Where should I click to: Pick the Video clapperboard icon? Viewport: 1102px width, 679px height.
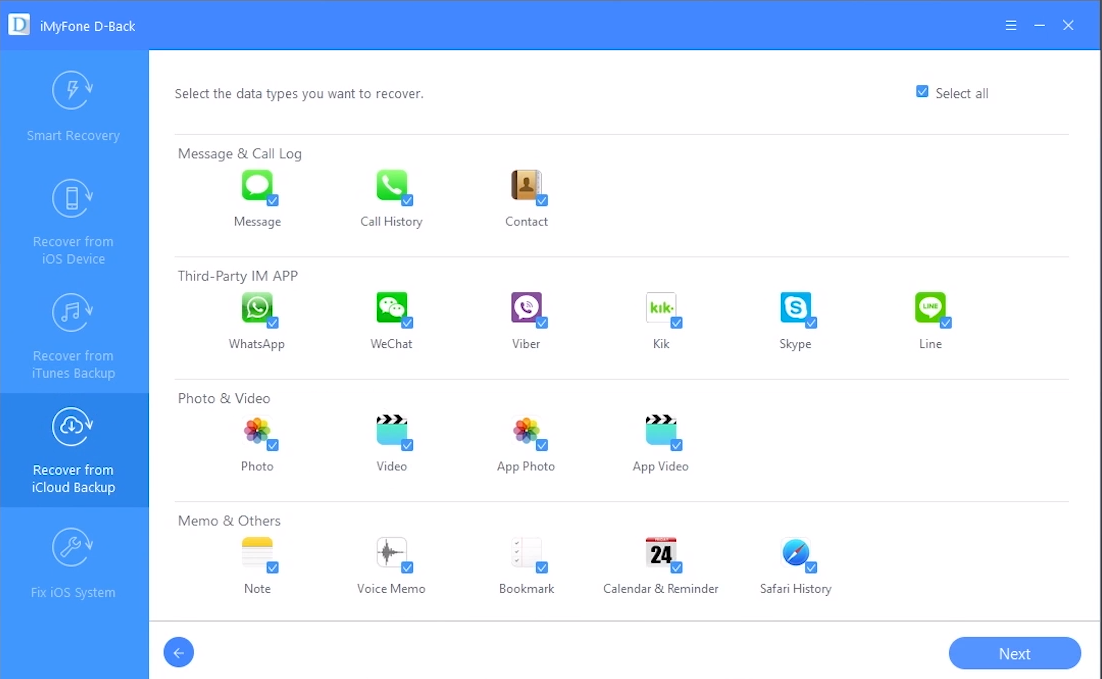391,430
